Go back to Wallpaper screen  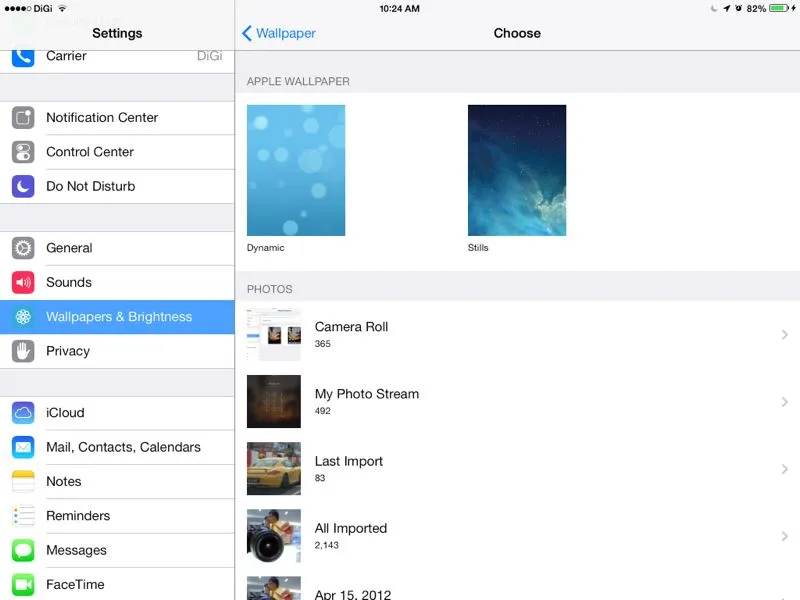(x=279, y=33)
